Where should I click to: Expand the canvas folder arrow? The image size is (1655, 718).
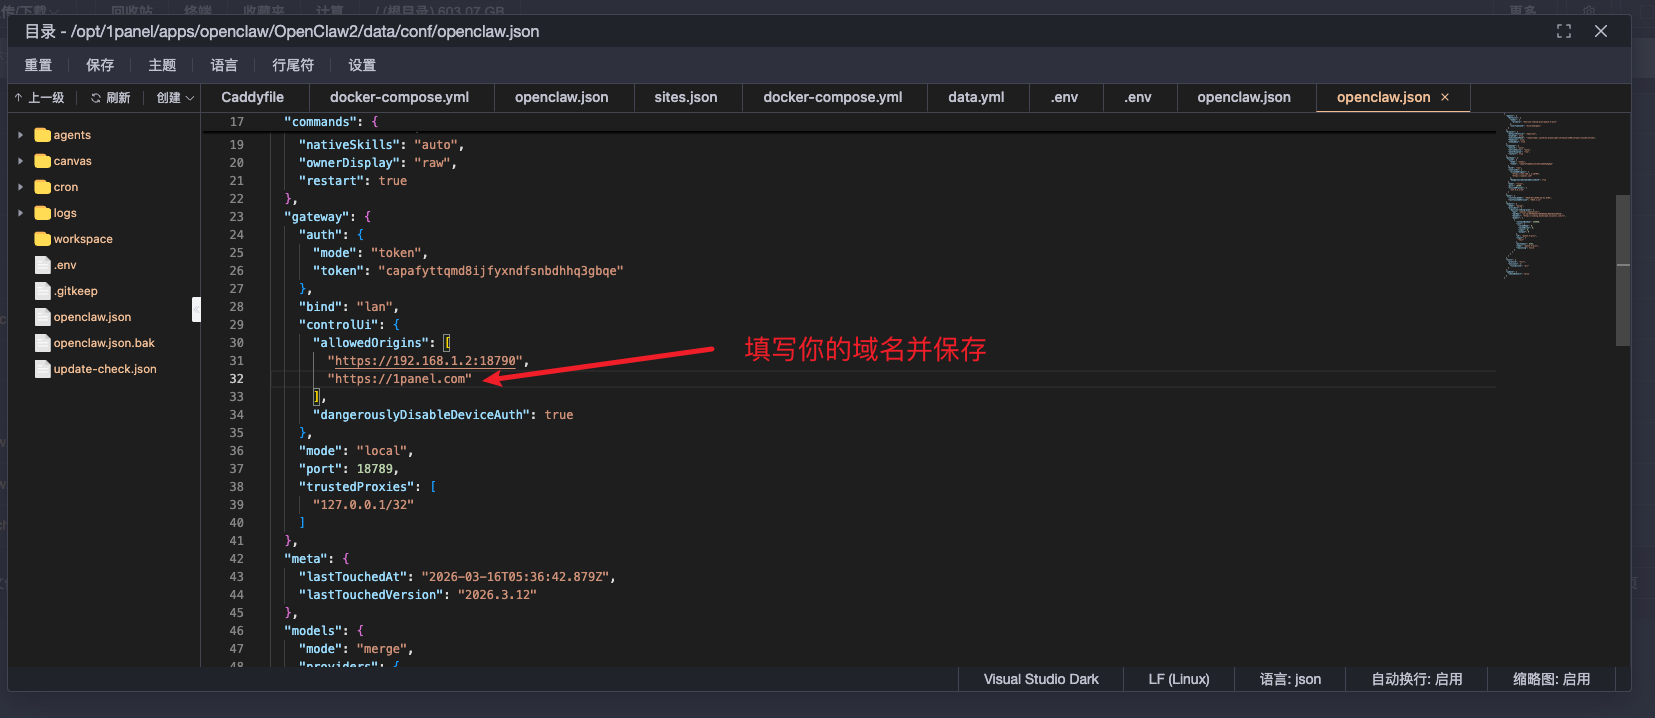point(20,161)
